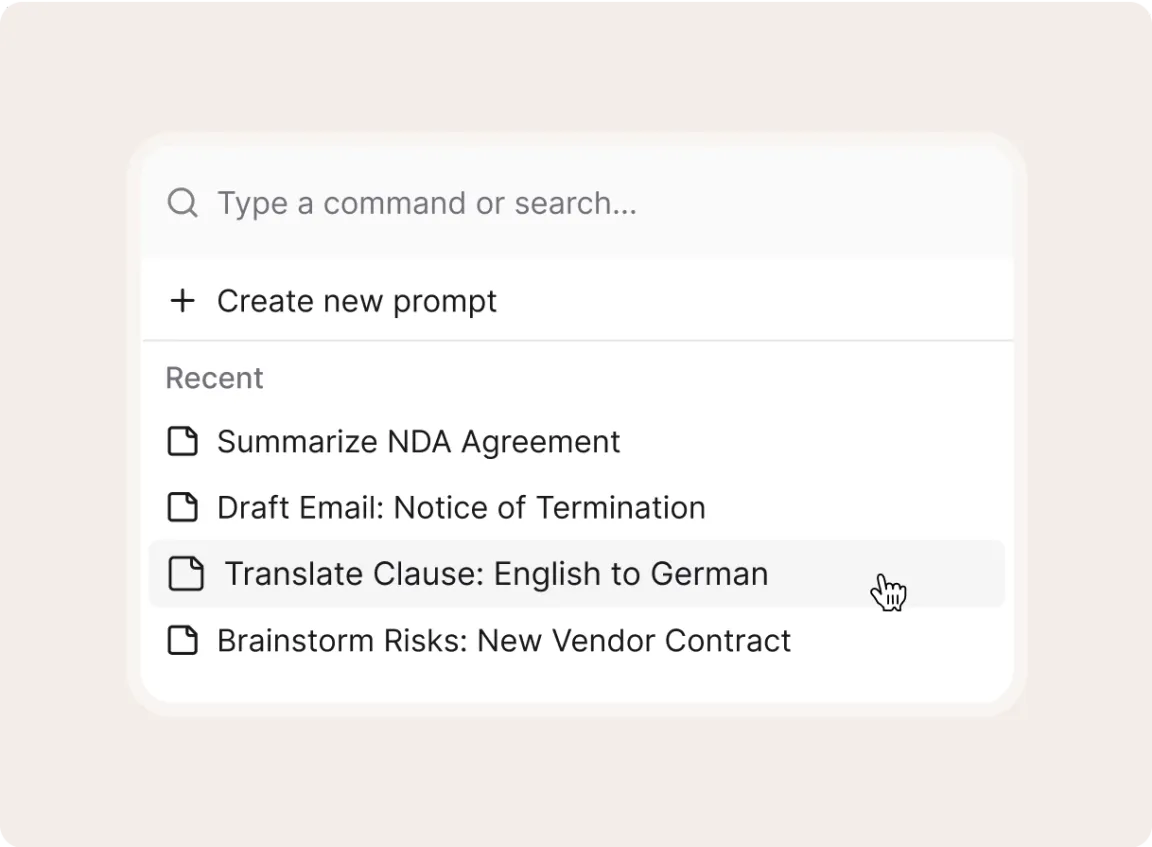Click the plus icon beside Create new prompt

tap(183, 300)
